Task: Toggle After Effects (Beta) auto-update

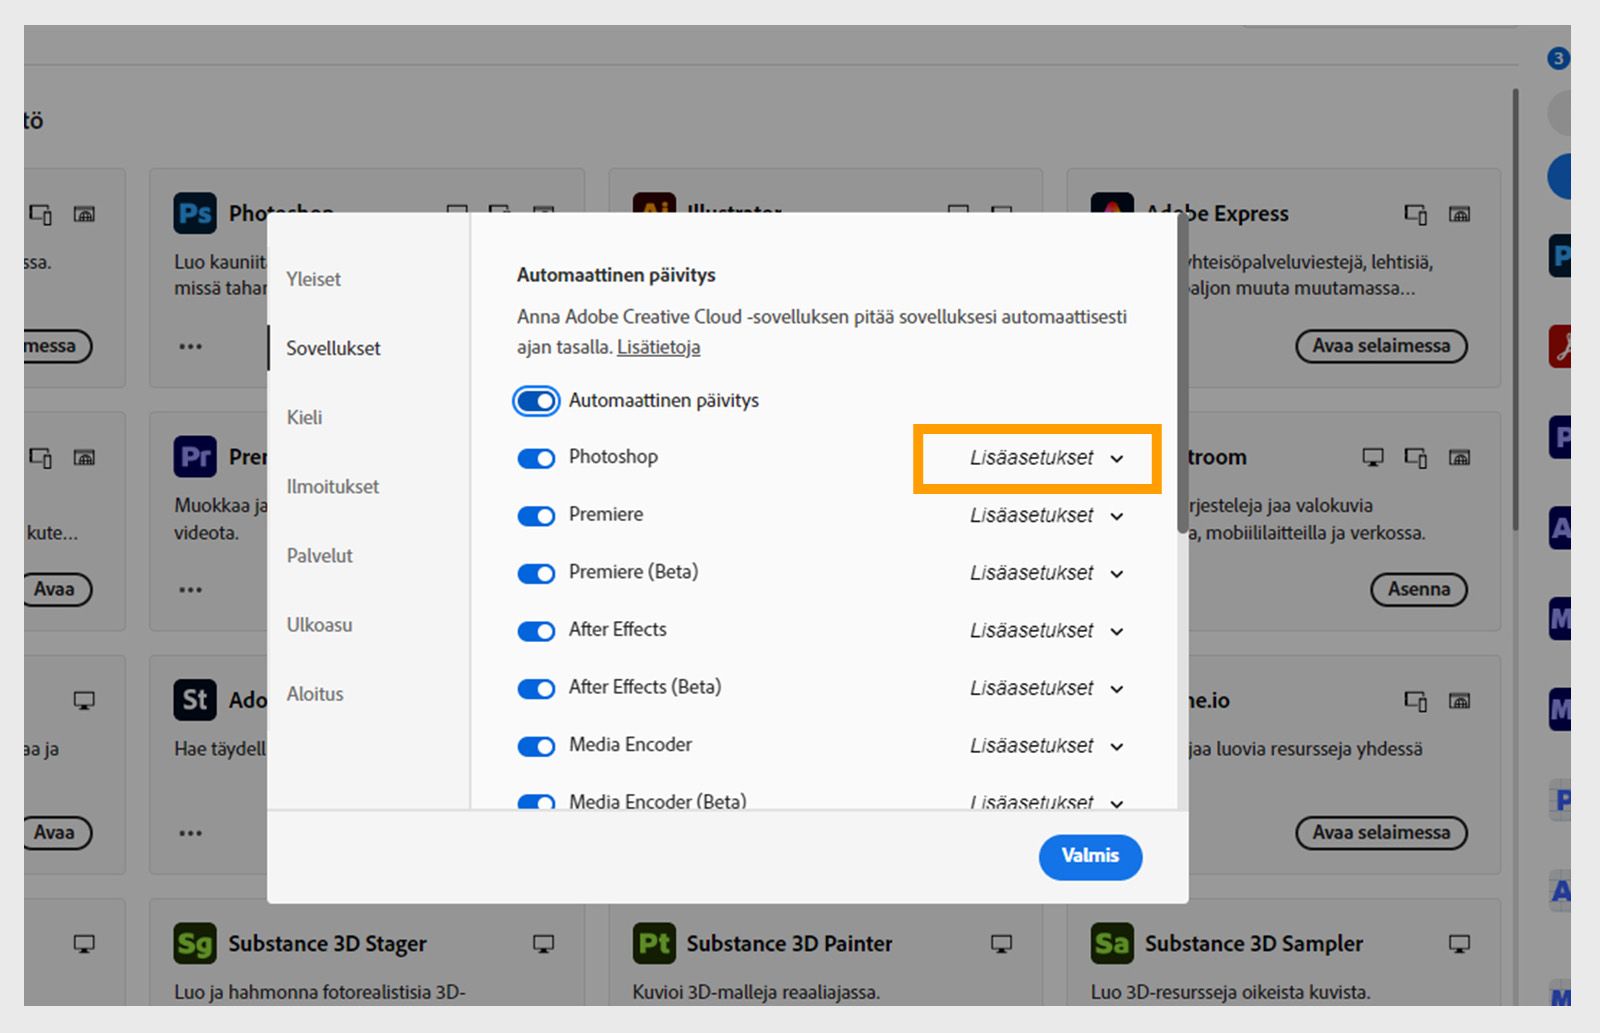Action: point(536,689)
